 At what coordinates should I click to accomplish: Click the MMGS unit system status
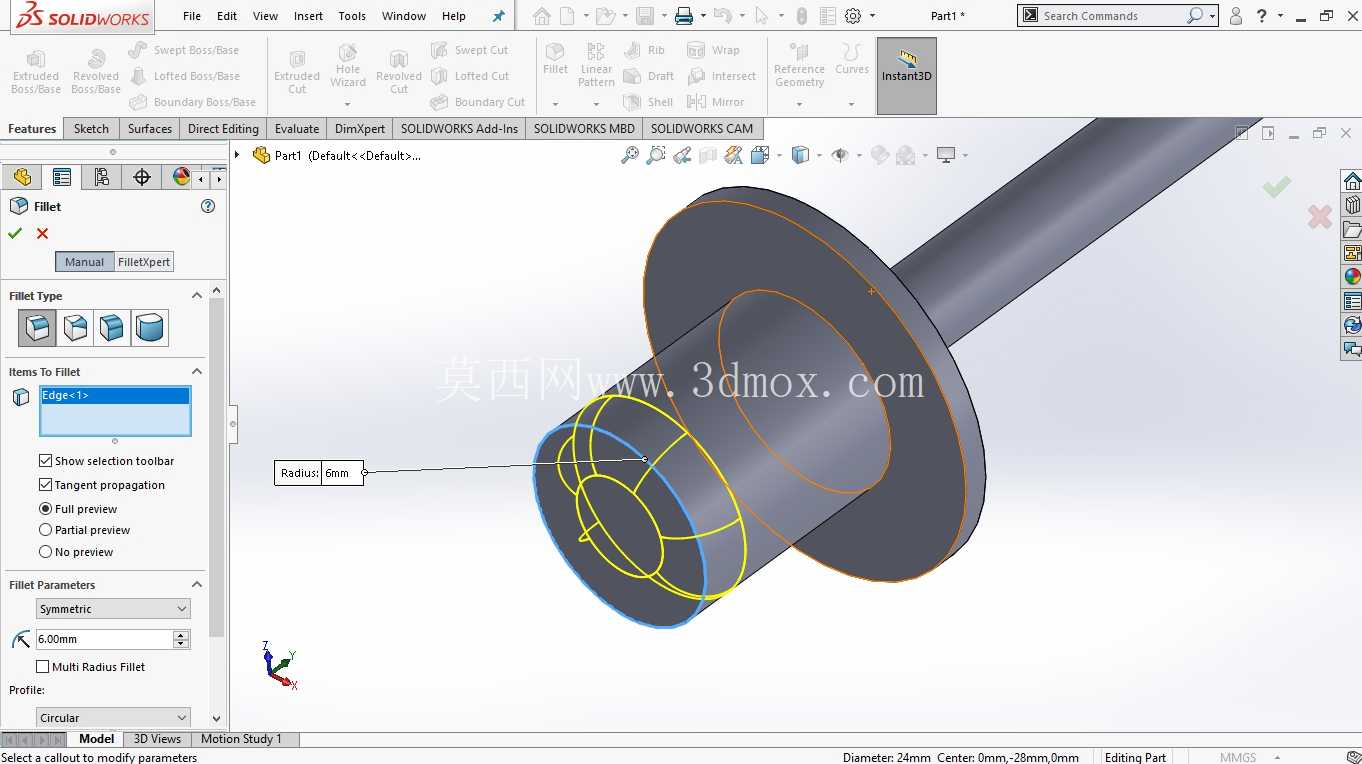pos(1238,757)
